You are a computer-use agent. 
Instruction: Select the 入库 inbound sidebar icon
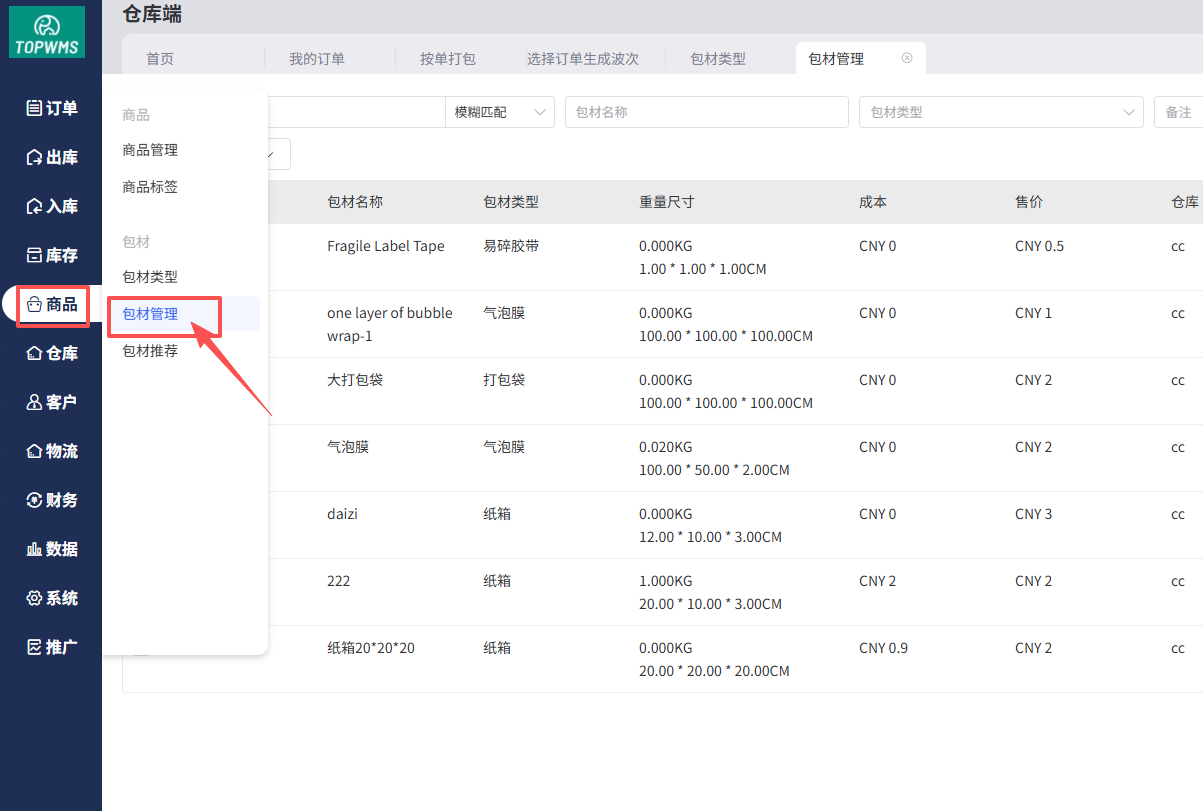[x=34, y=206]
